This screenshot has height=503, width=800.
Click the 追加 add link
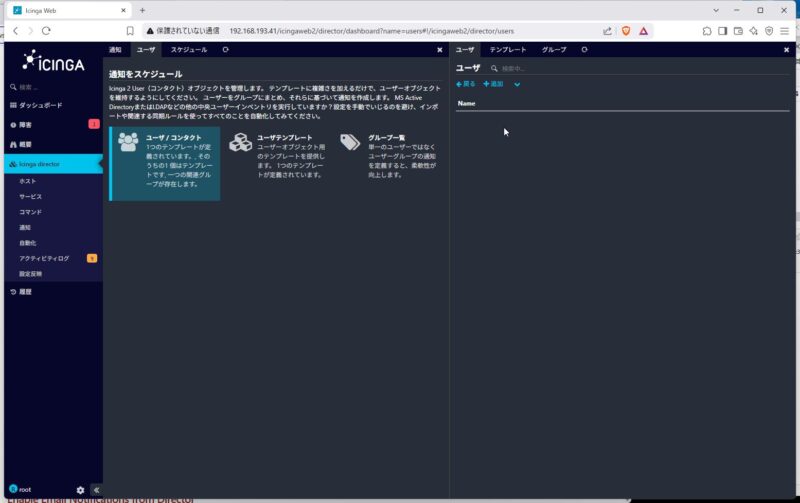[493, 84]
